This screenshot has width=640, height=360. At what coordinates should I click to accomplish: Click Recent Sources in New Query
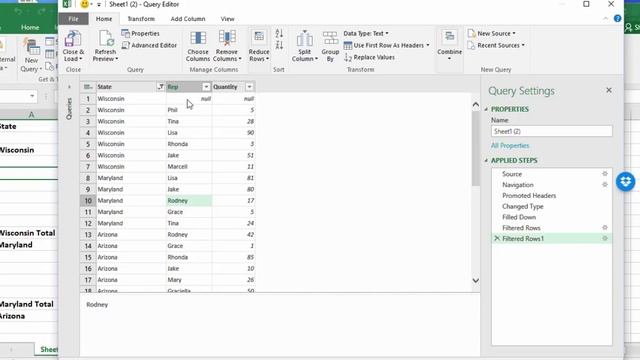pyautogui.click(x=496, y=45)
